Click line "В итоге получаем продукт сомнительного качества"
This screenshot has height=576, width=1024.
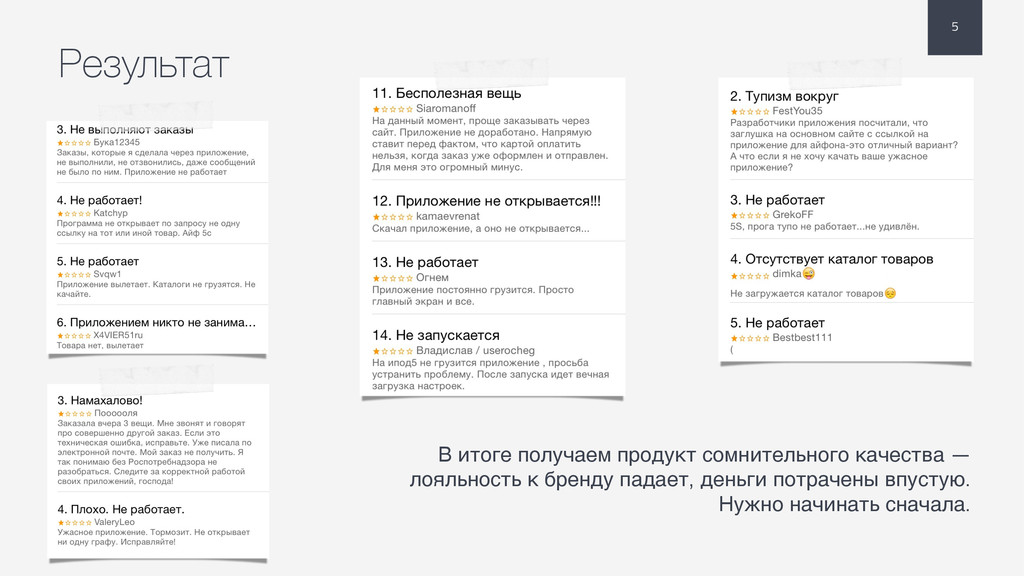pyautogui.click(x=691, y=455)
